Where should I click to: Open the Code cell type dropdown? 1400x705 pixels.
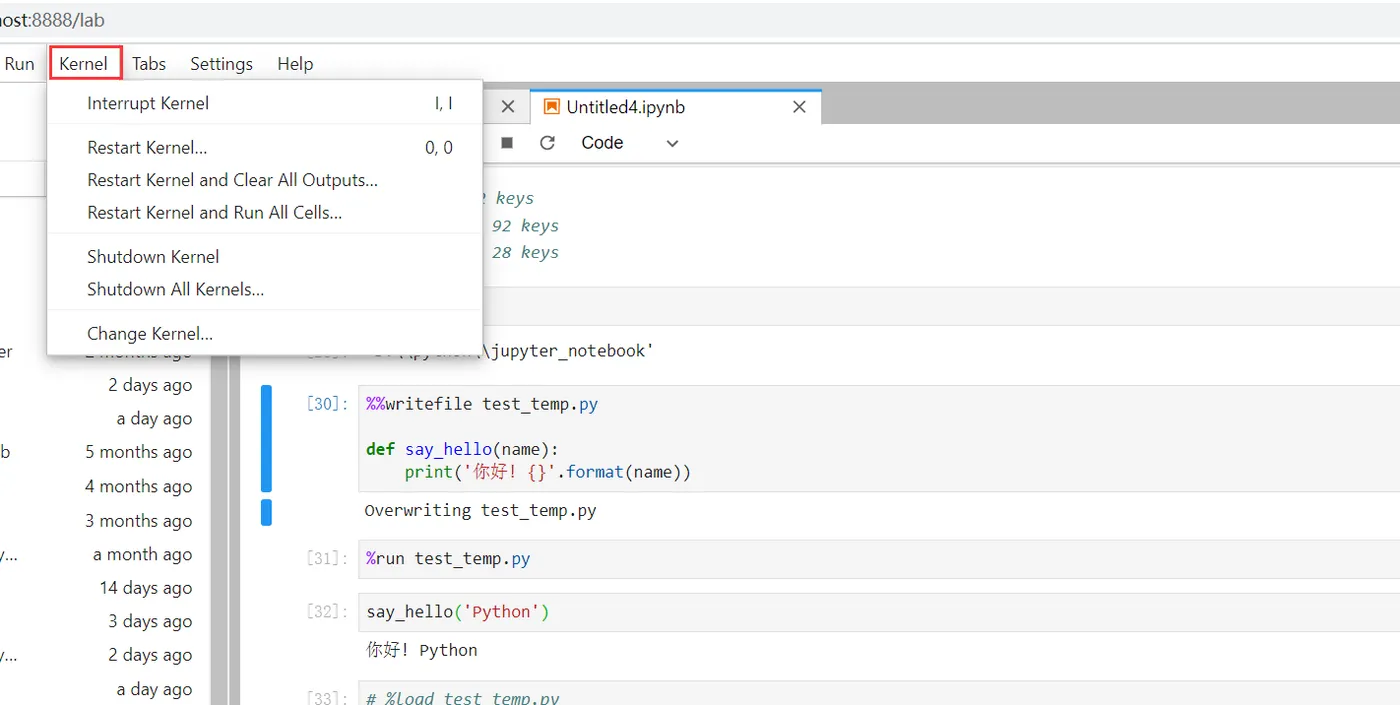click(x=630, y=143)
